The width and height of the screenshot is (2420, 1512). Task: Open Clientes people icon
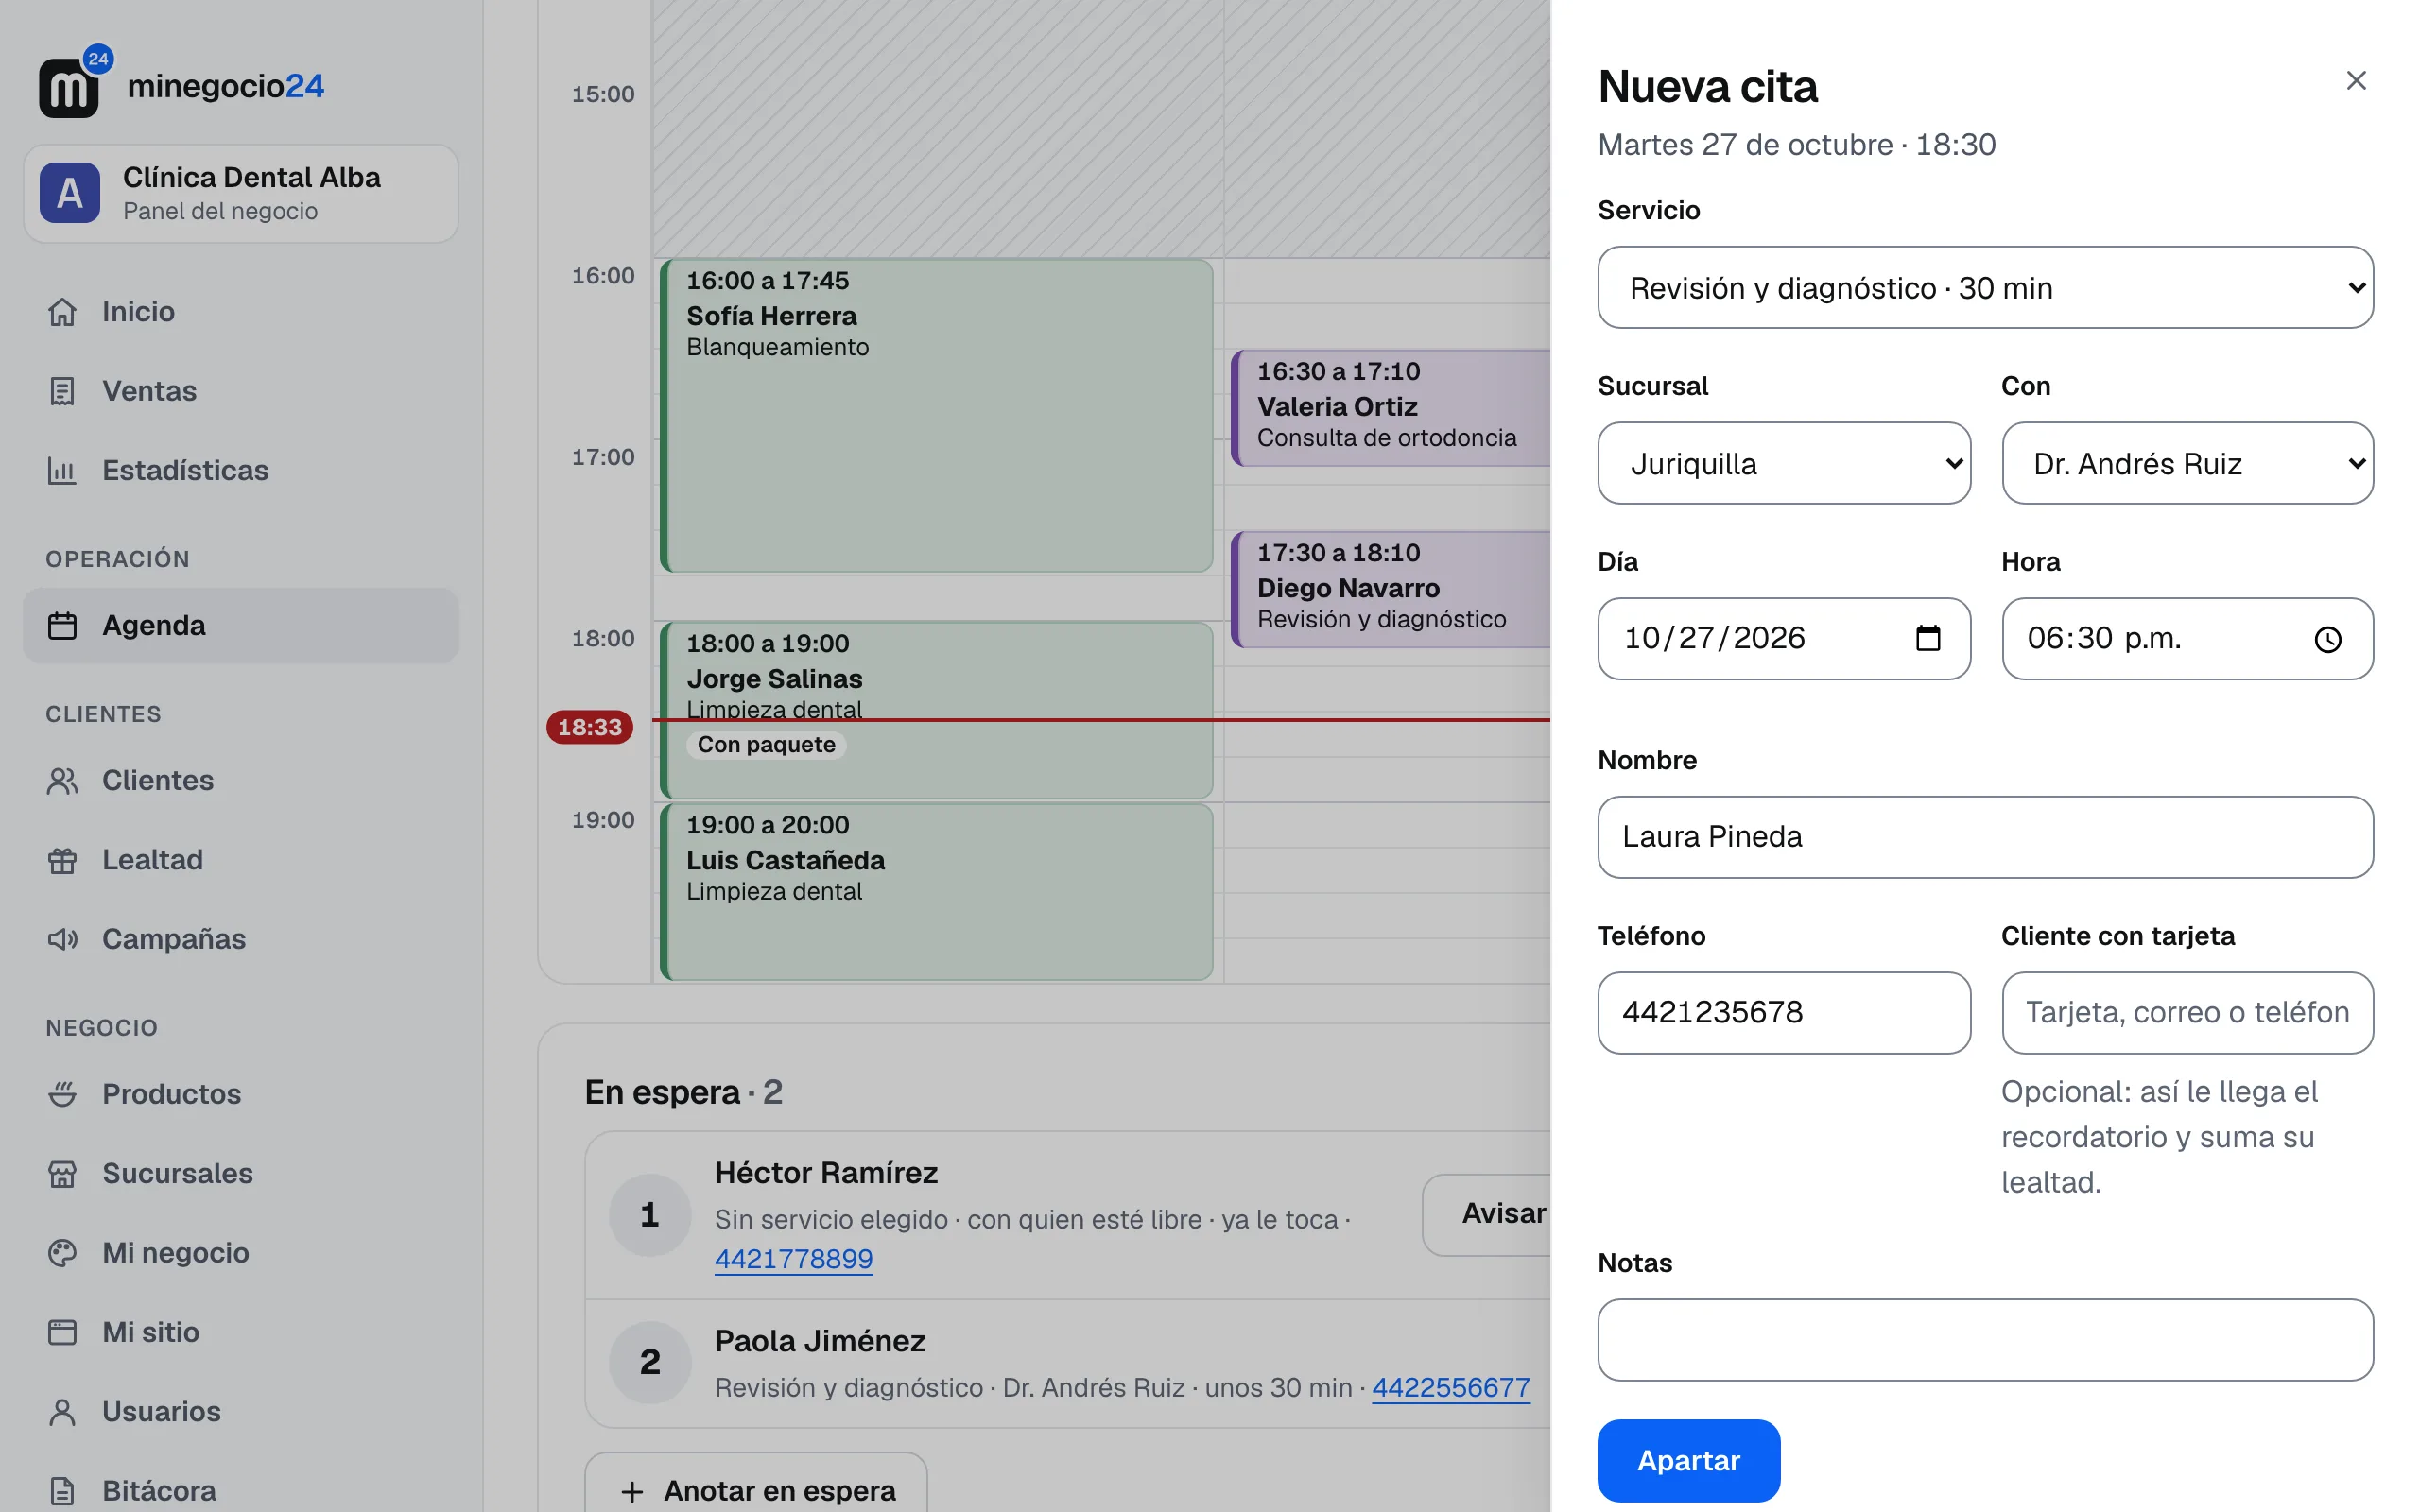pos(62,780)
